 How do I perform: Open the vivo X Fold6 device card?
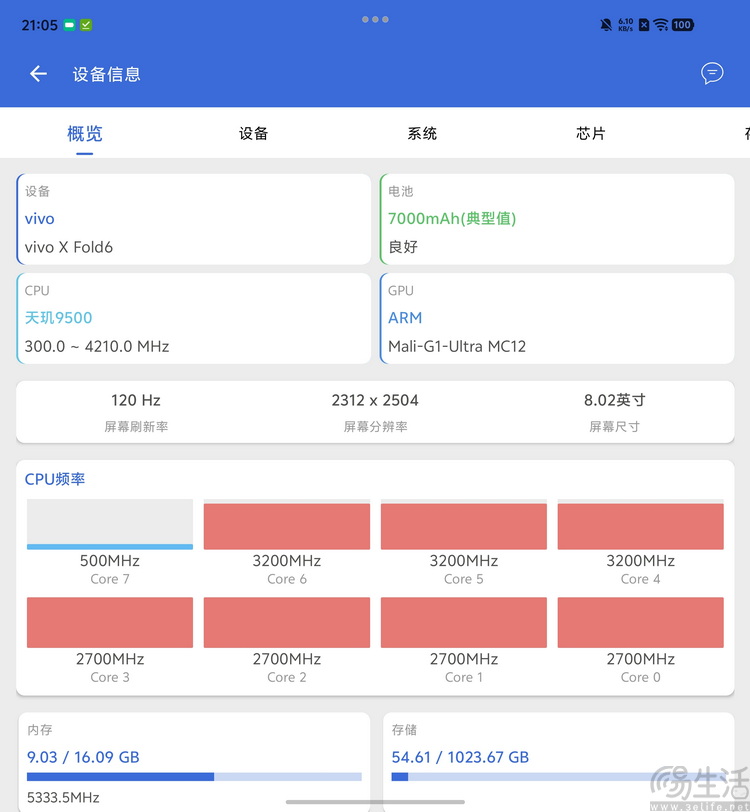tap(194, 219)
